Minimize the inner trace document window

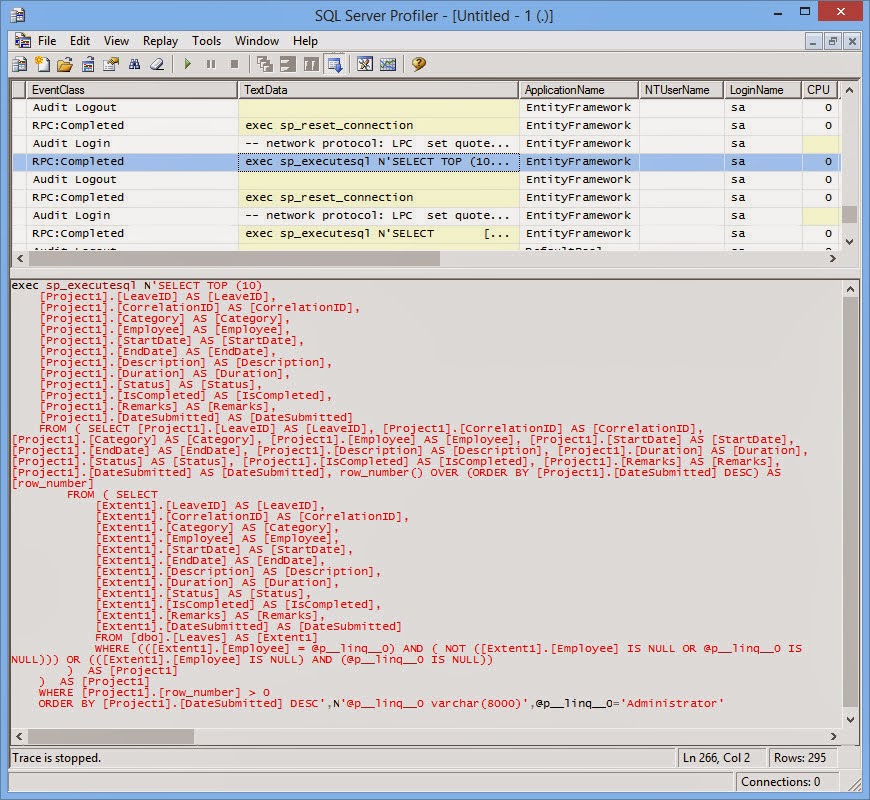coord(813,42)
